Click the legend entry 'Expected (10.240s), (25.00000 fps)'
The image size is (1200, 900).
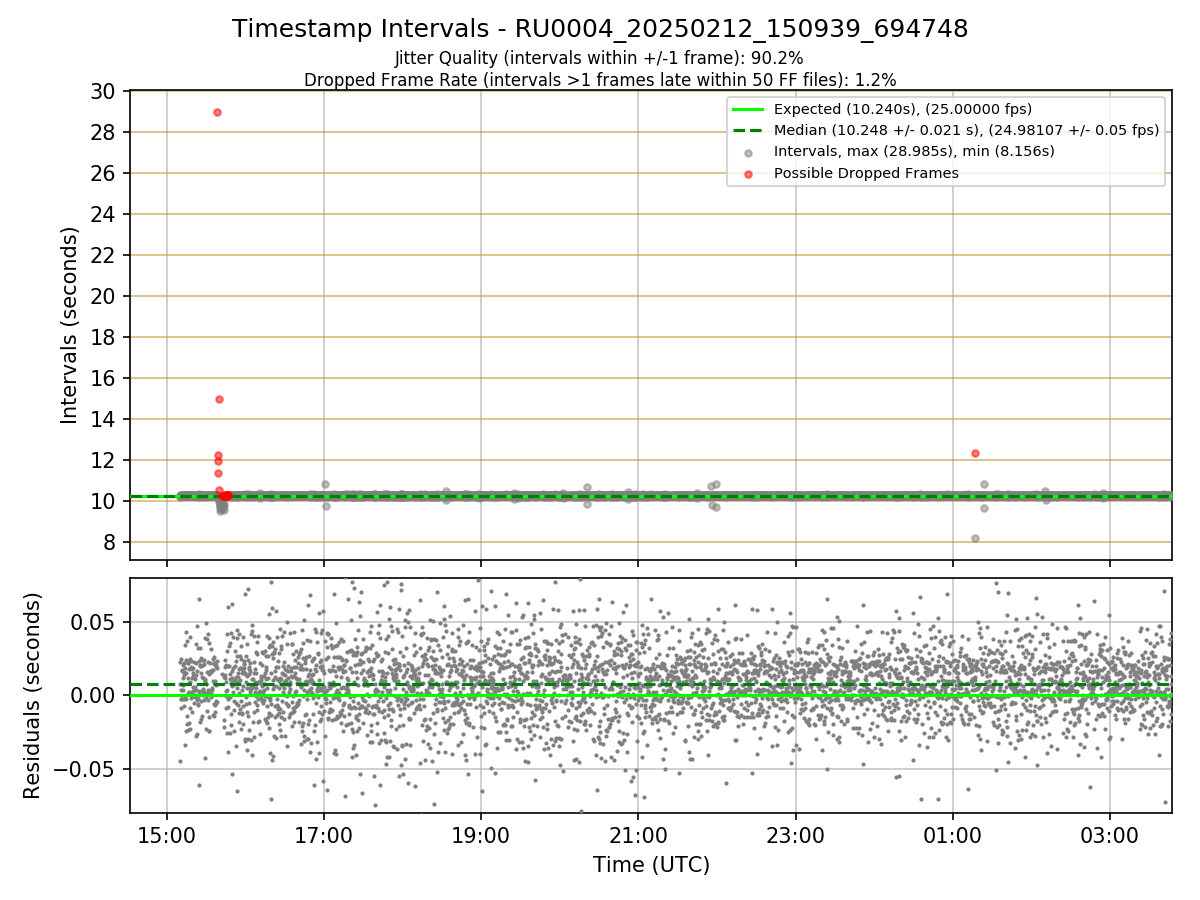coord(903,109)
